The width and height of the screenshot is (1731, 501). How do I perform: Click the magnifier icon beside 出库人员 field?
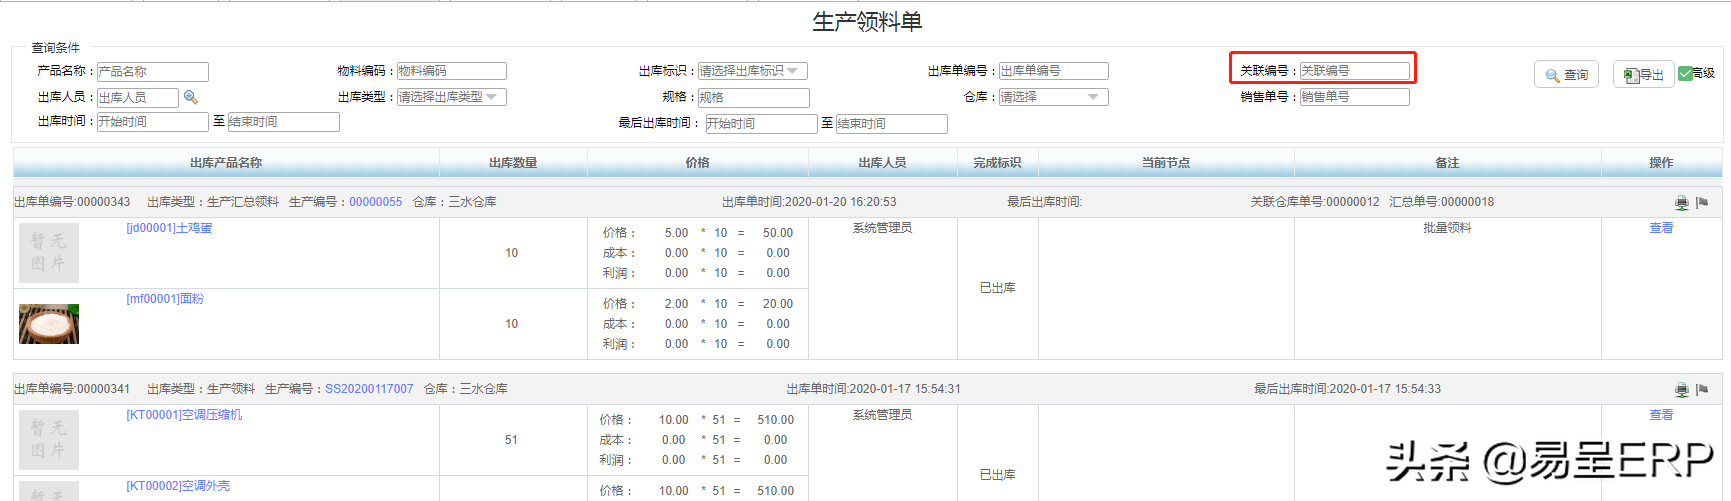point(191,97)
